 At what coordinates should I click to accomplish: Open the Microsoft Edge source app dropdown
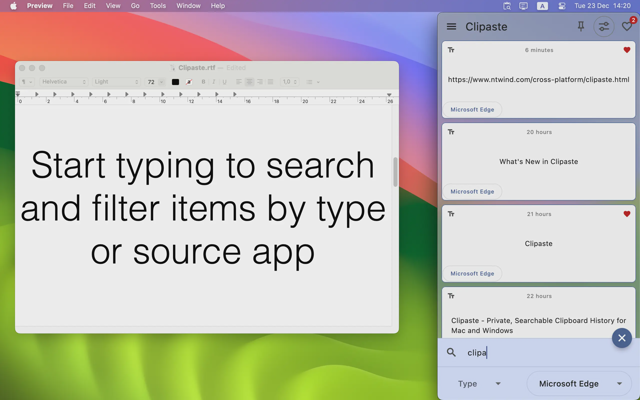(x=580, y=384)
